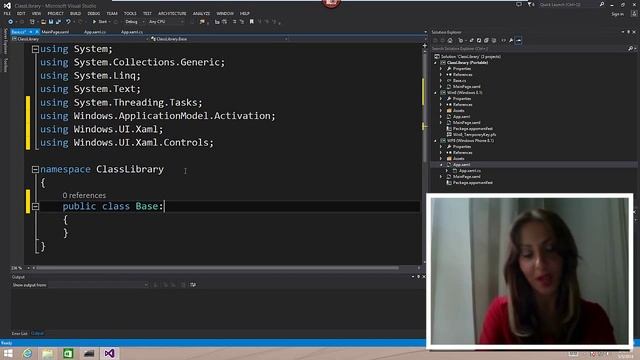Screen dimensions: 640x360
Task: Open the Any CPU platform dropdown
Action: pos(166,22)
